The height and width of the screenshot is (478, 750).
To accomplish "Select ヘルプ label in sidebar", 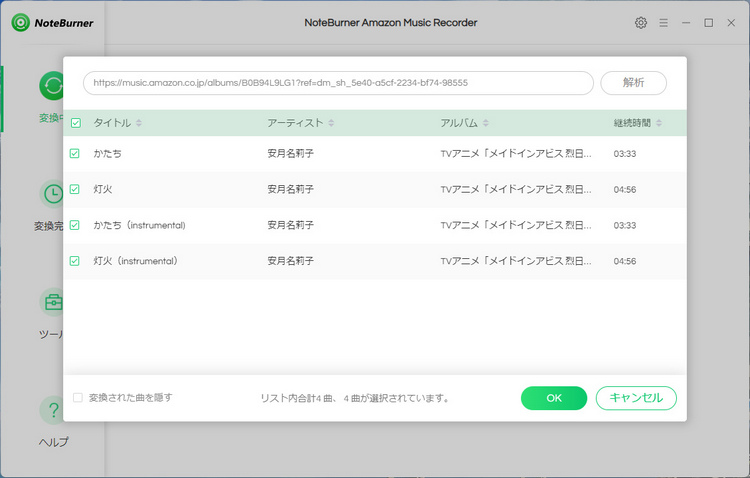I will pos(53,442).
